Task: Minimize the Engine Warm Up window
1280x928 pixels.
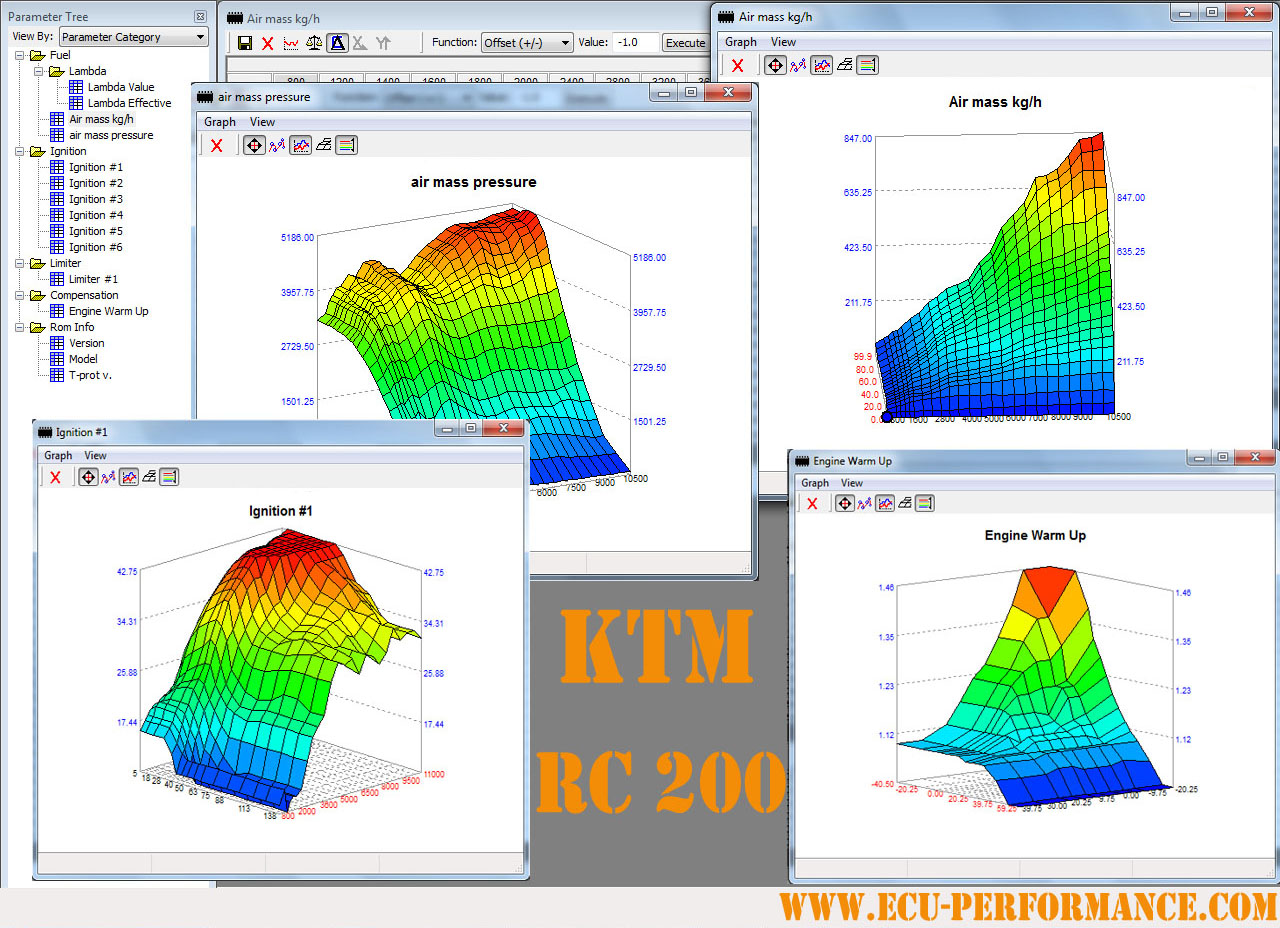Action: [x=1201, y=457]
